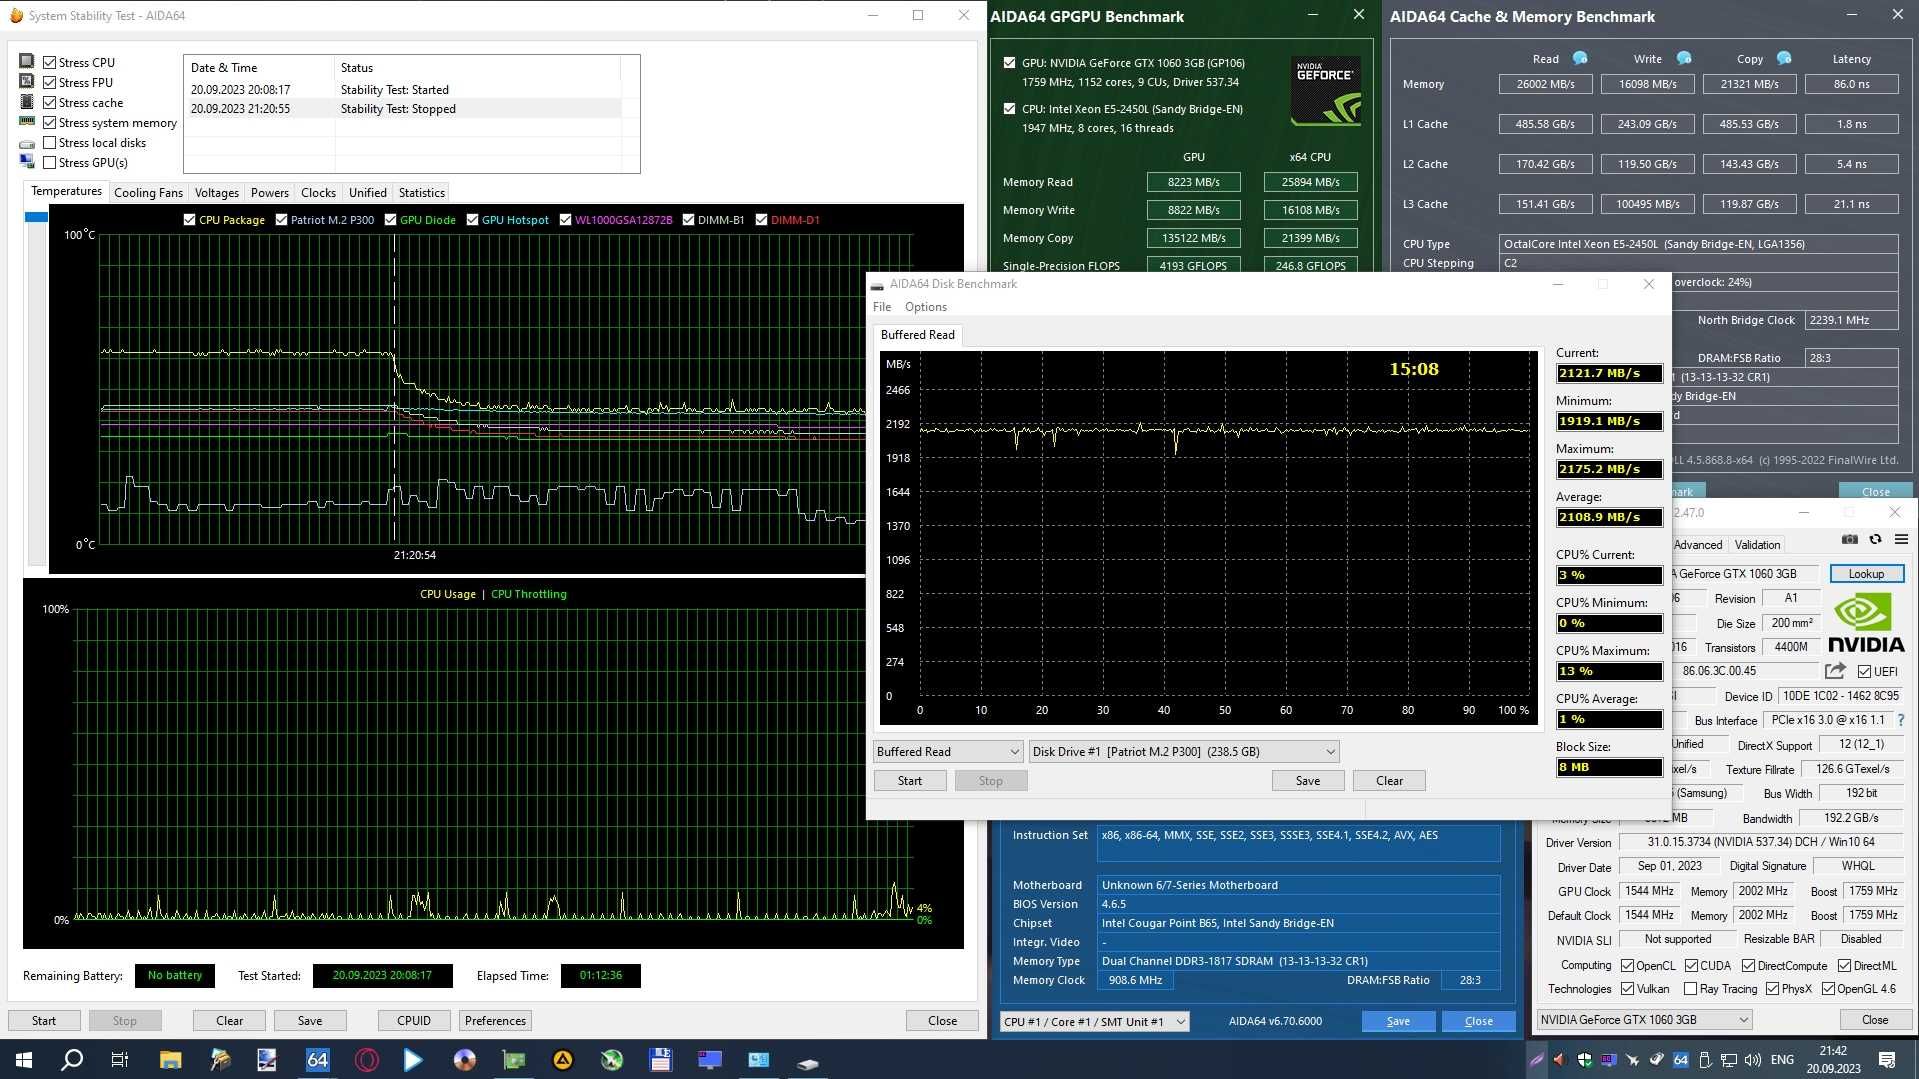Open CPU #1 / Core #1 selector dropdown
The image size is (1919, 1079).
tap(1094, 1021)
